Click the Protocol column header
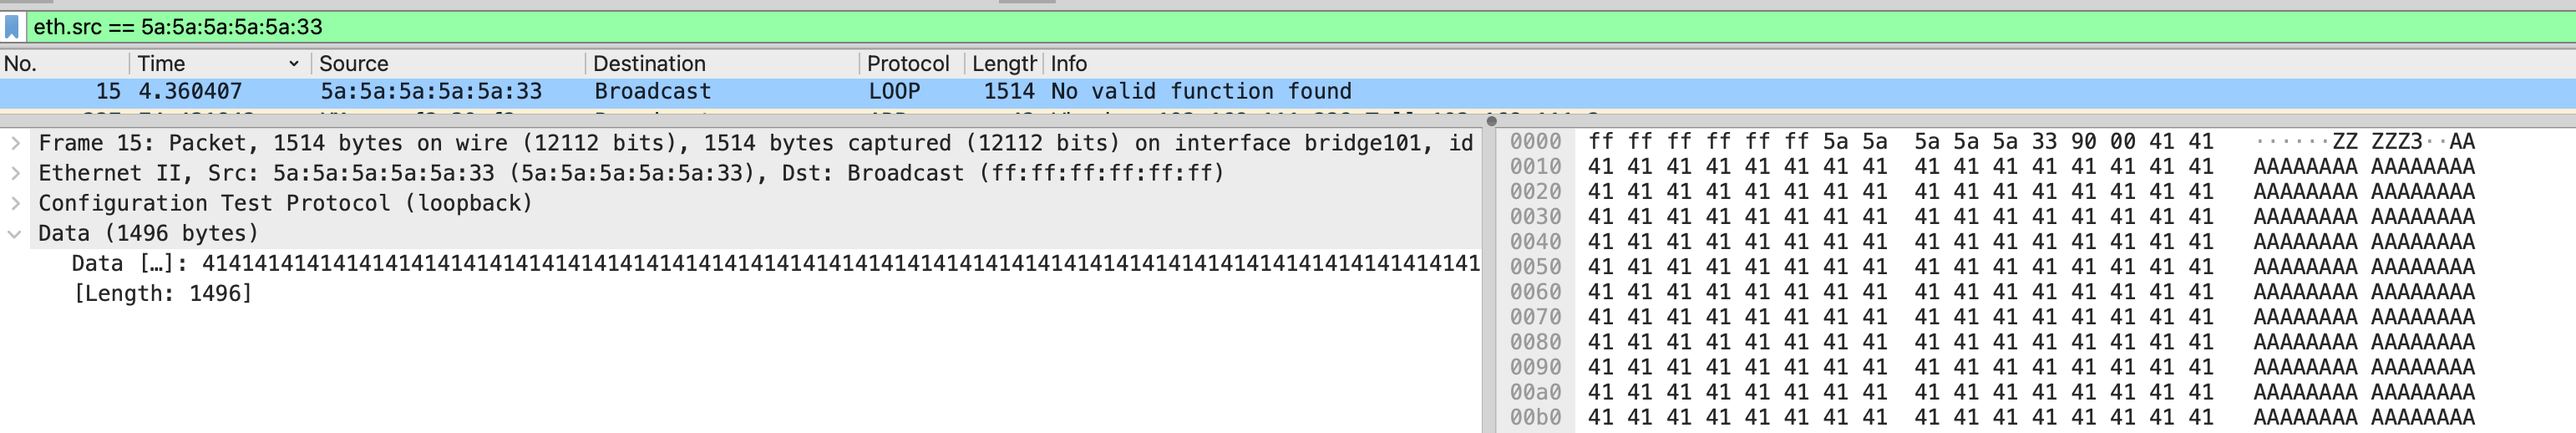The width and height of the screenshot is (2576, 433). tap(907, 64)
